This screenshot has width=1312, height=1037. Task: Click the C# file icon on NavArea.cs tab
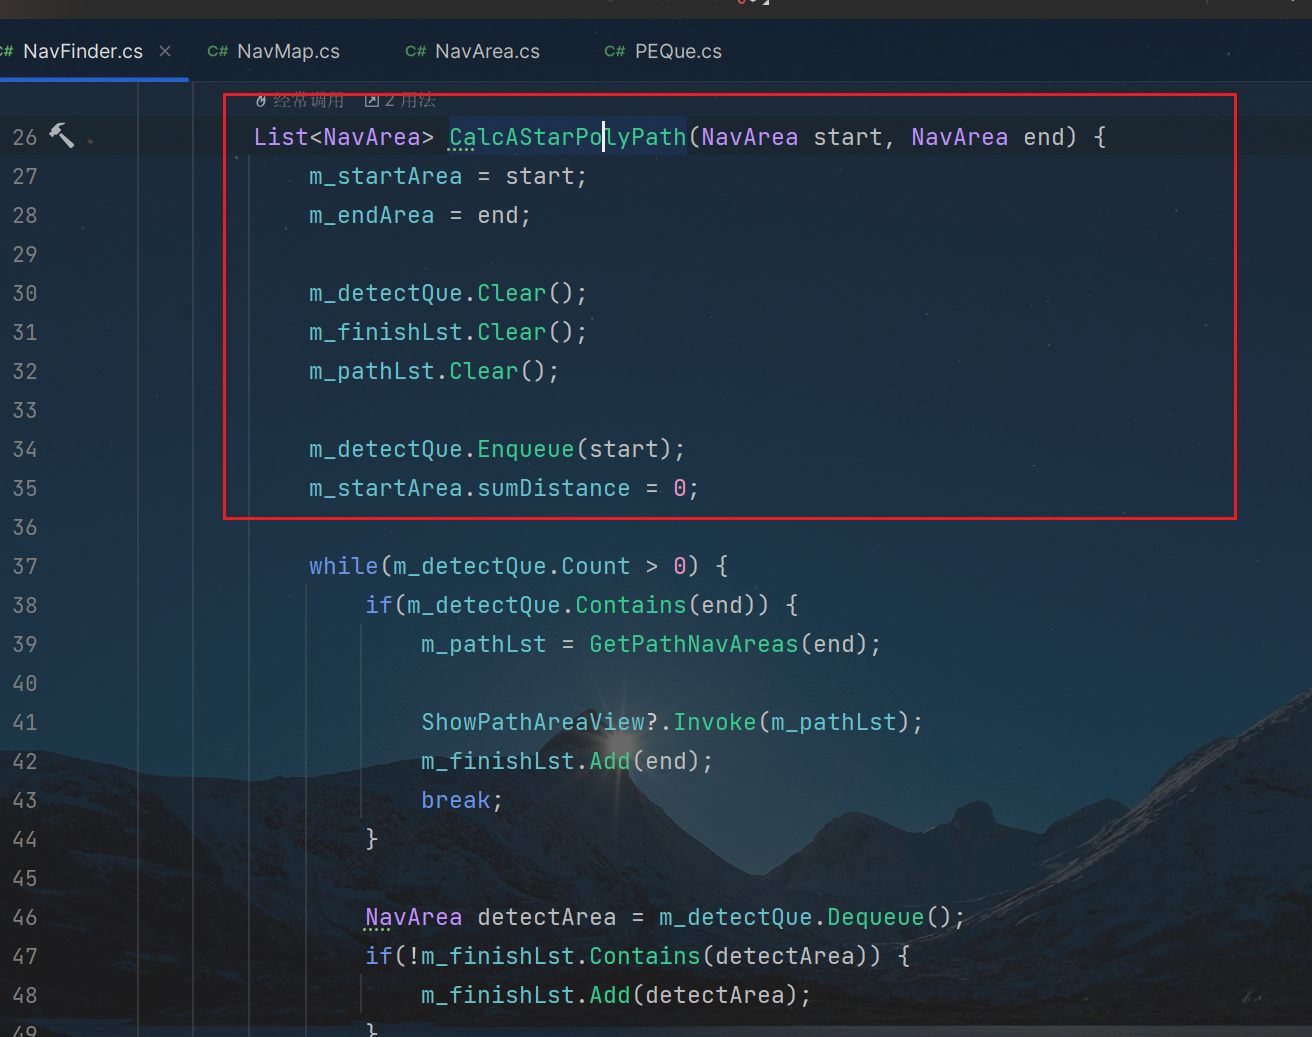coord(415,51)
